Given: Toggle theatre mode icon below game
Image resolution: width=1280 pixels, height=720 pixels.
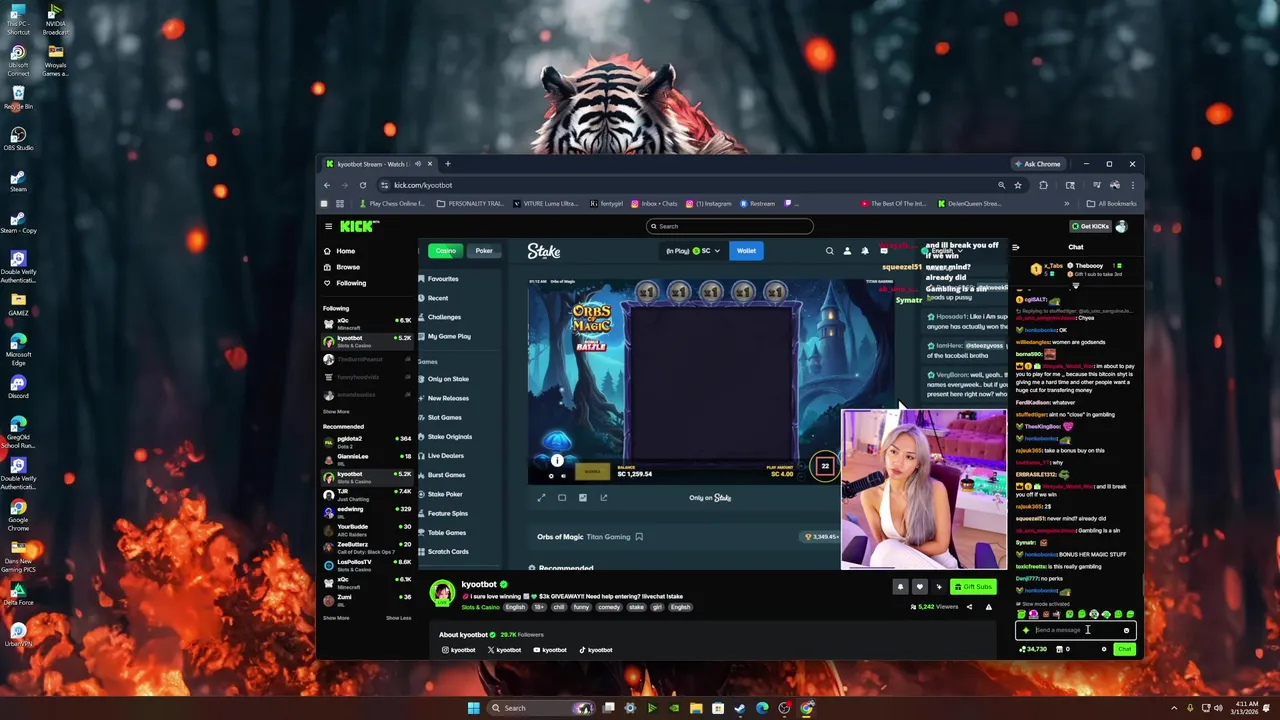Looking at the screenshot, I should tap(562, 498).
